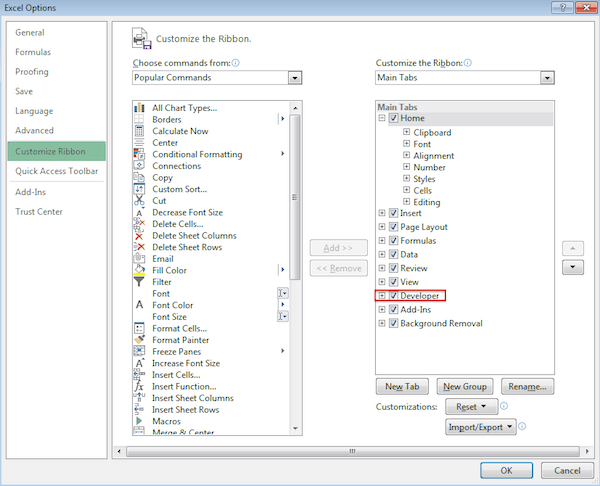600x486 pixels.
Task: Click the Delete Sheet Rows icon
Action: [x=140, y=247]
